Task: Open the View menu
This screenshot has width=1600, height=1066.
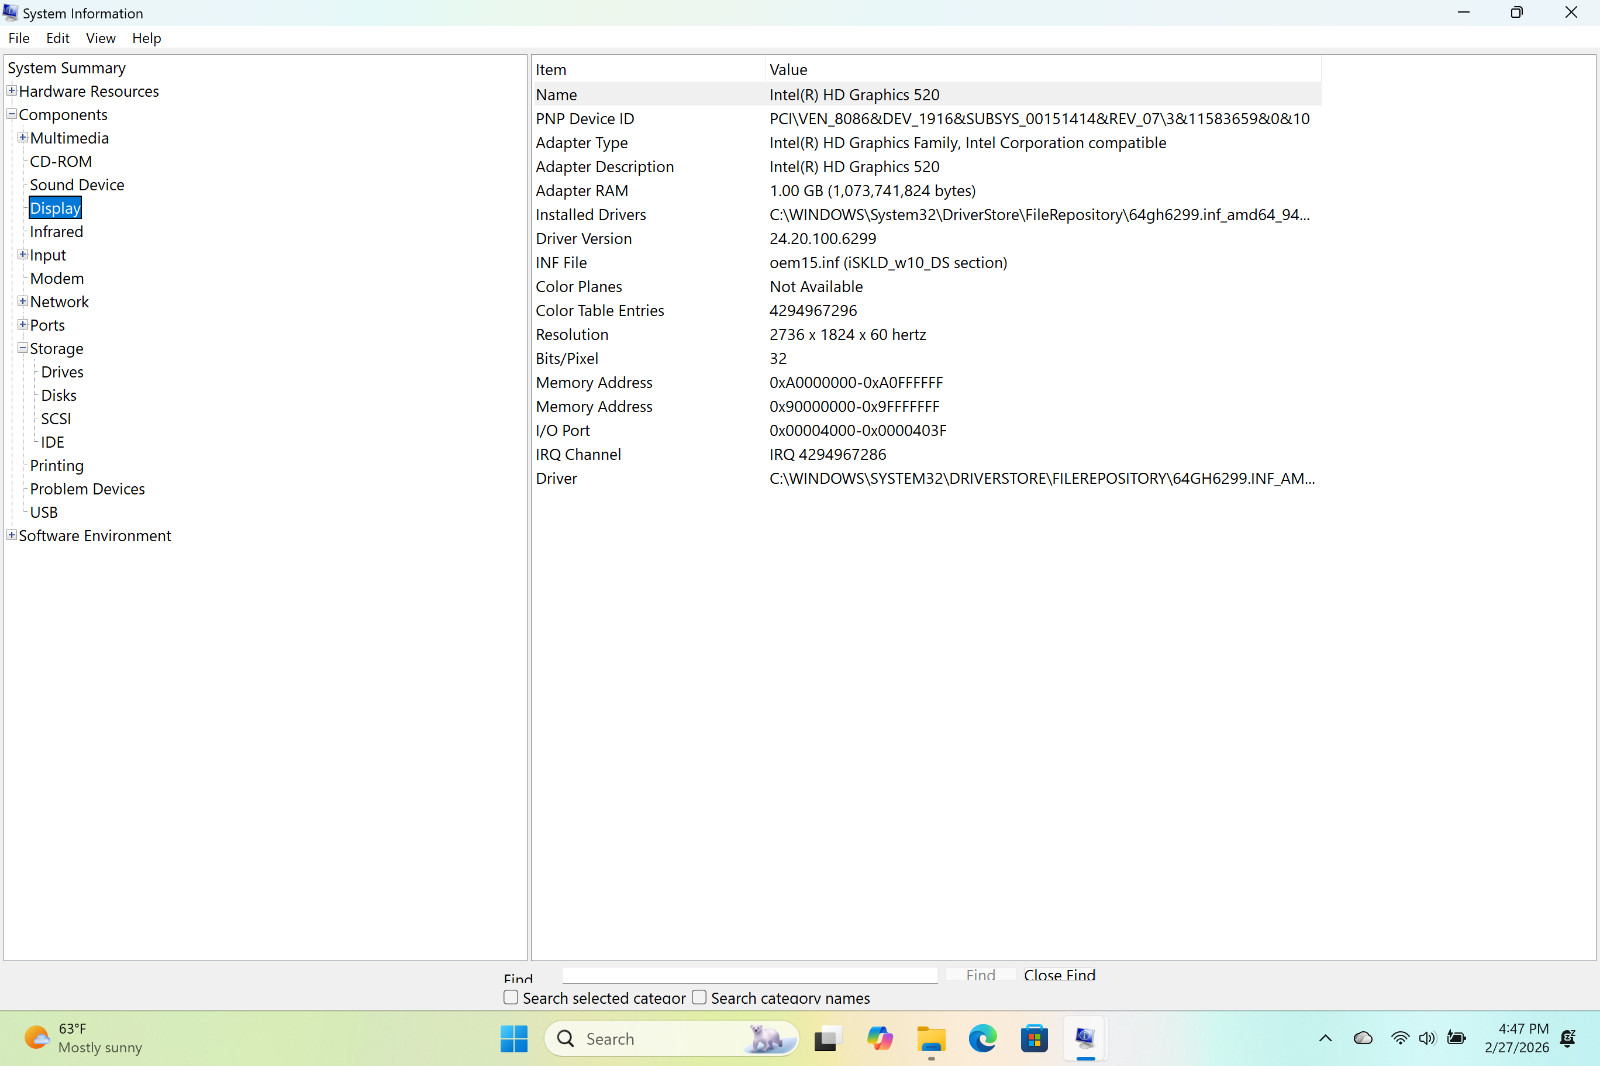Action: coord(101,38)
